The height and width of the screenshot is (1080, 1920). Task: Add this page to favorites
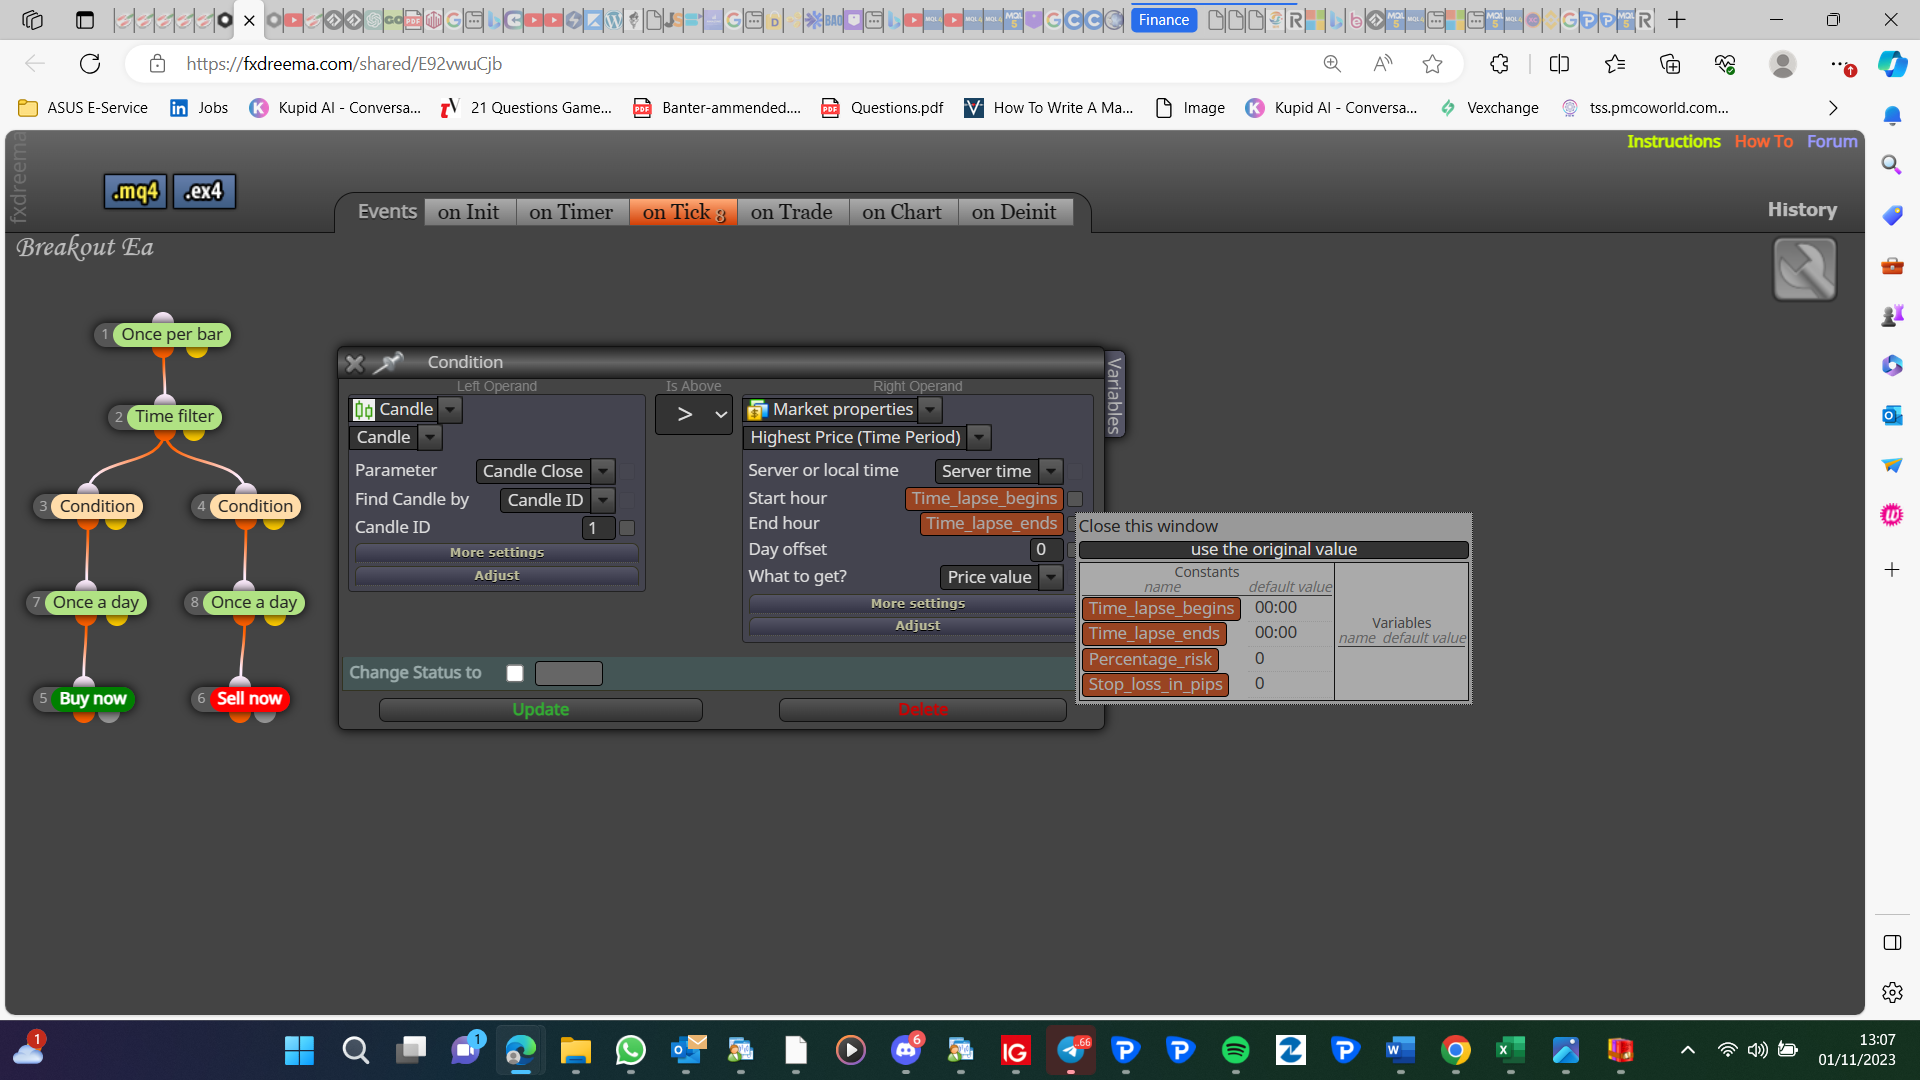pyautogui.click(x=1432, y=64)
